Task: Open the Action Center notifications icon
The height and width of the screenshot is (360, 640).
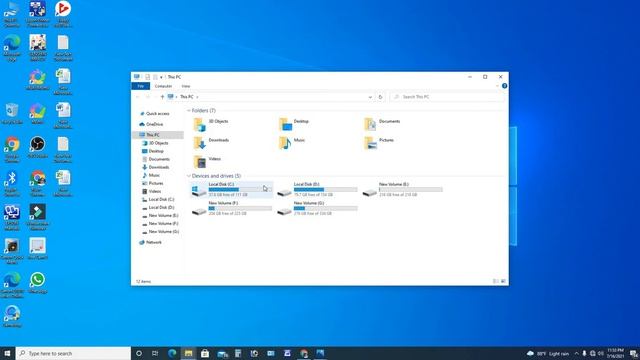Action: click(x=633, y=353)
